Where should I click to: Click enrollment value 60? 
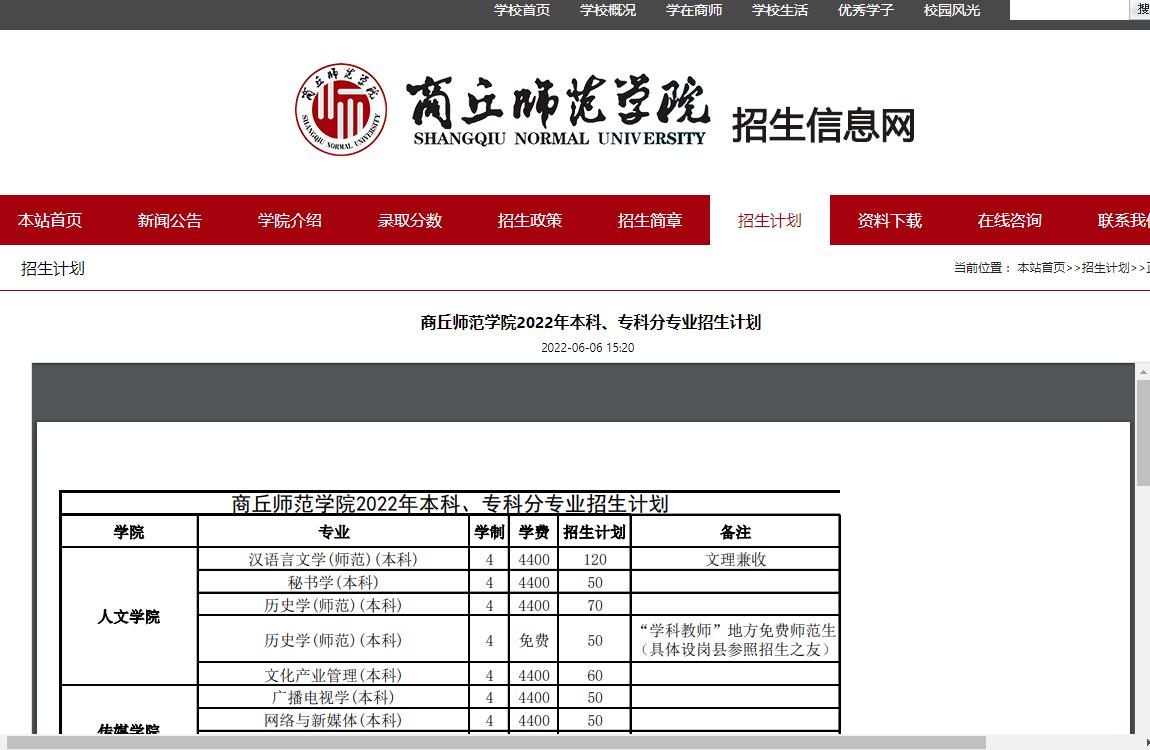point(595,674)
